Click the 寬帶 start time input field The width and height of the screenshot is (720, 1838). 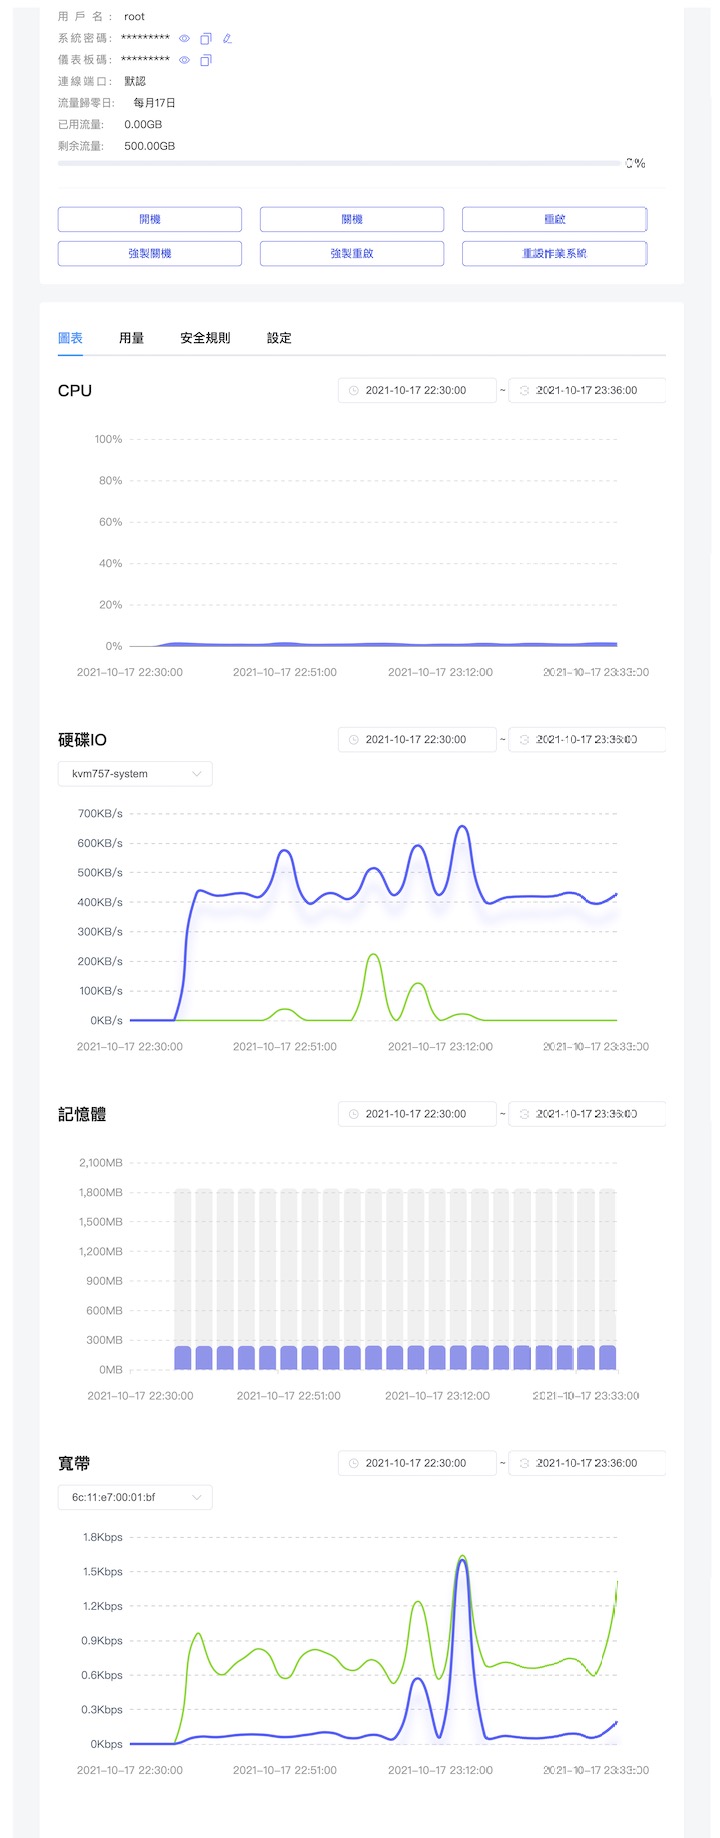(417, 1463)
